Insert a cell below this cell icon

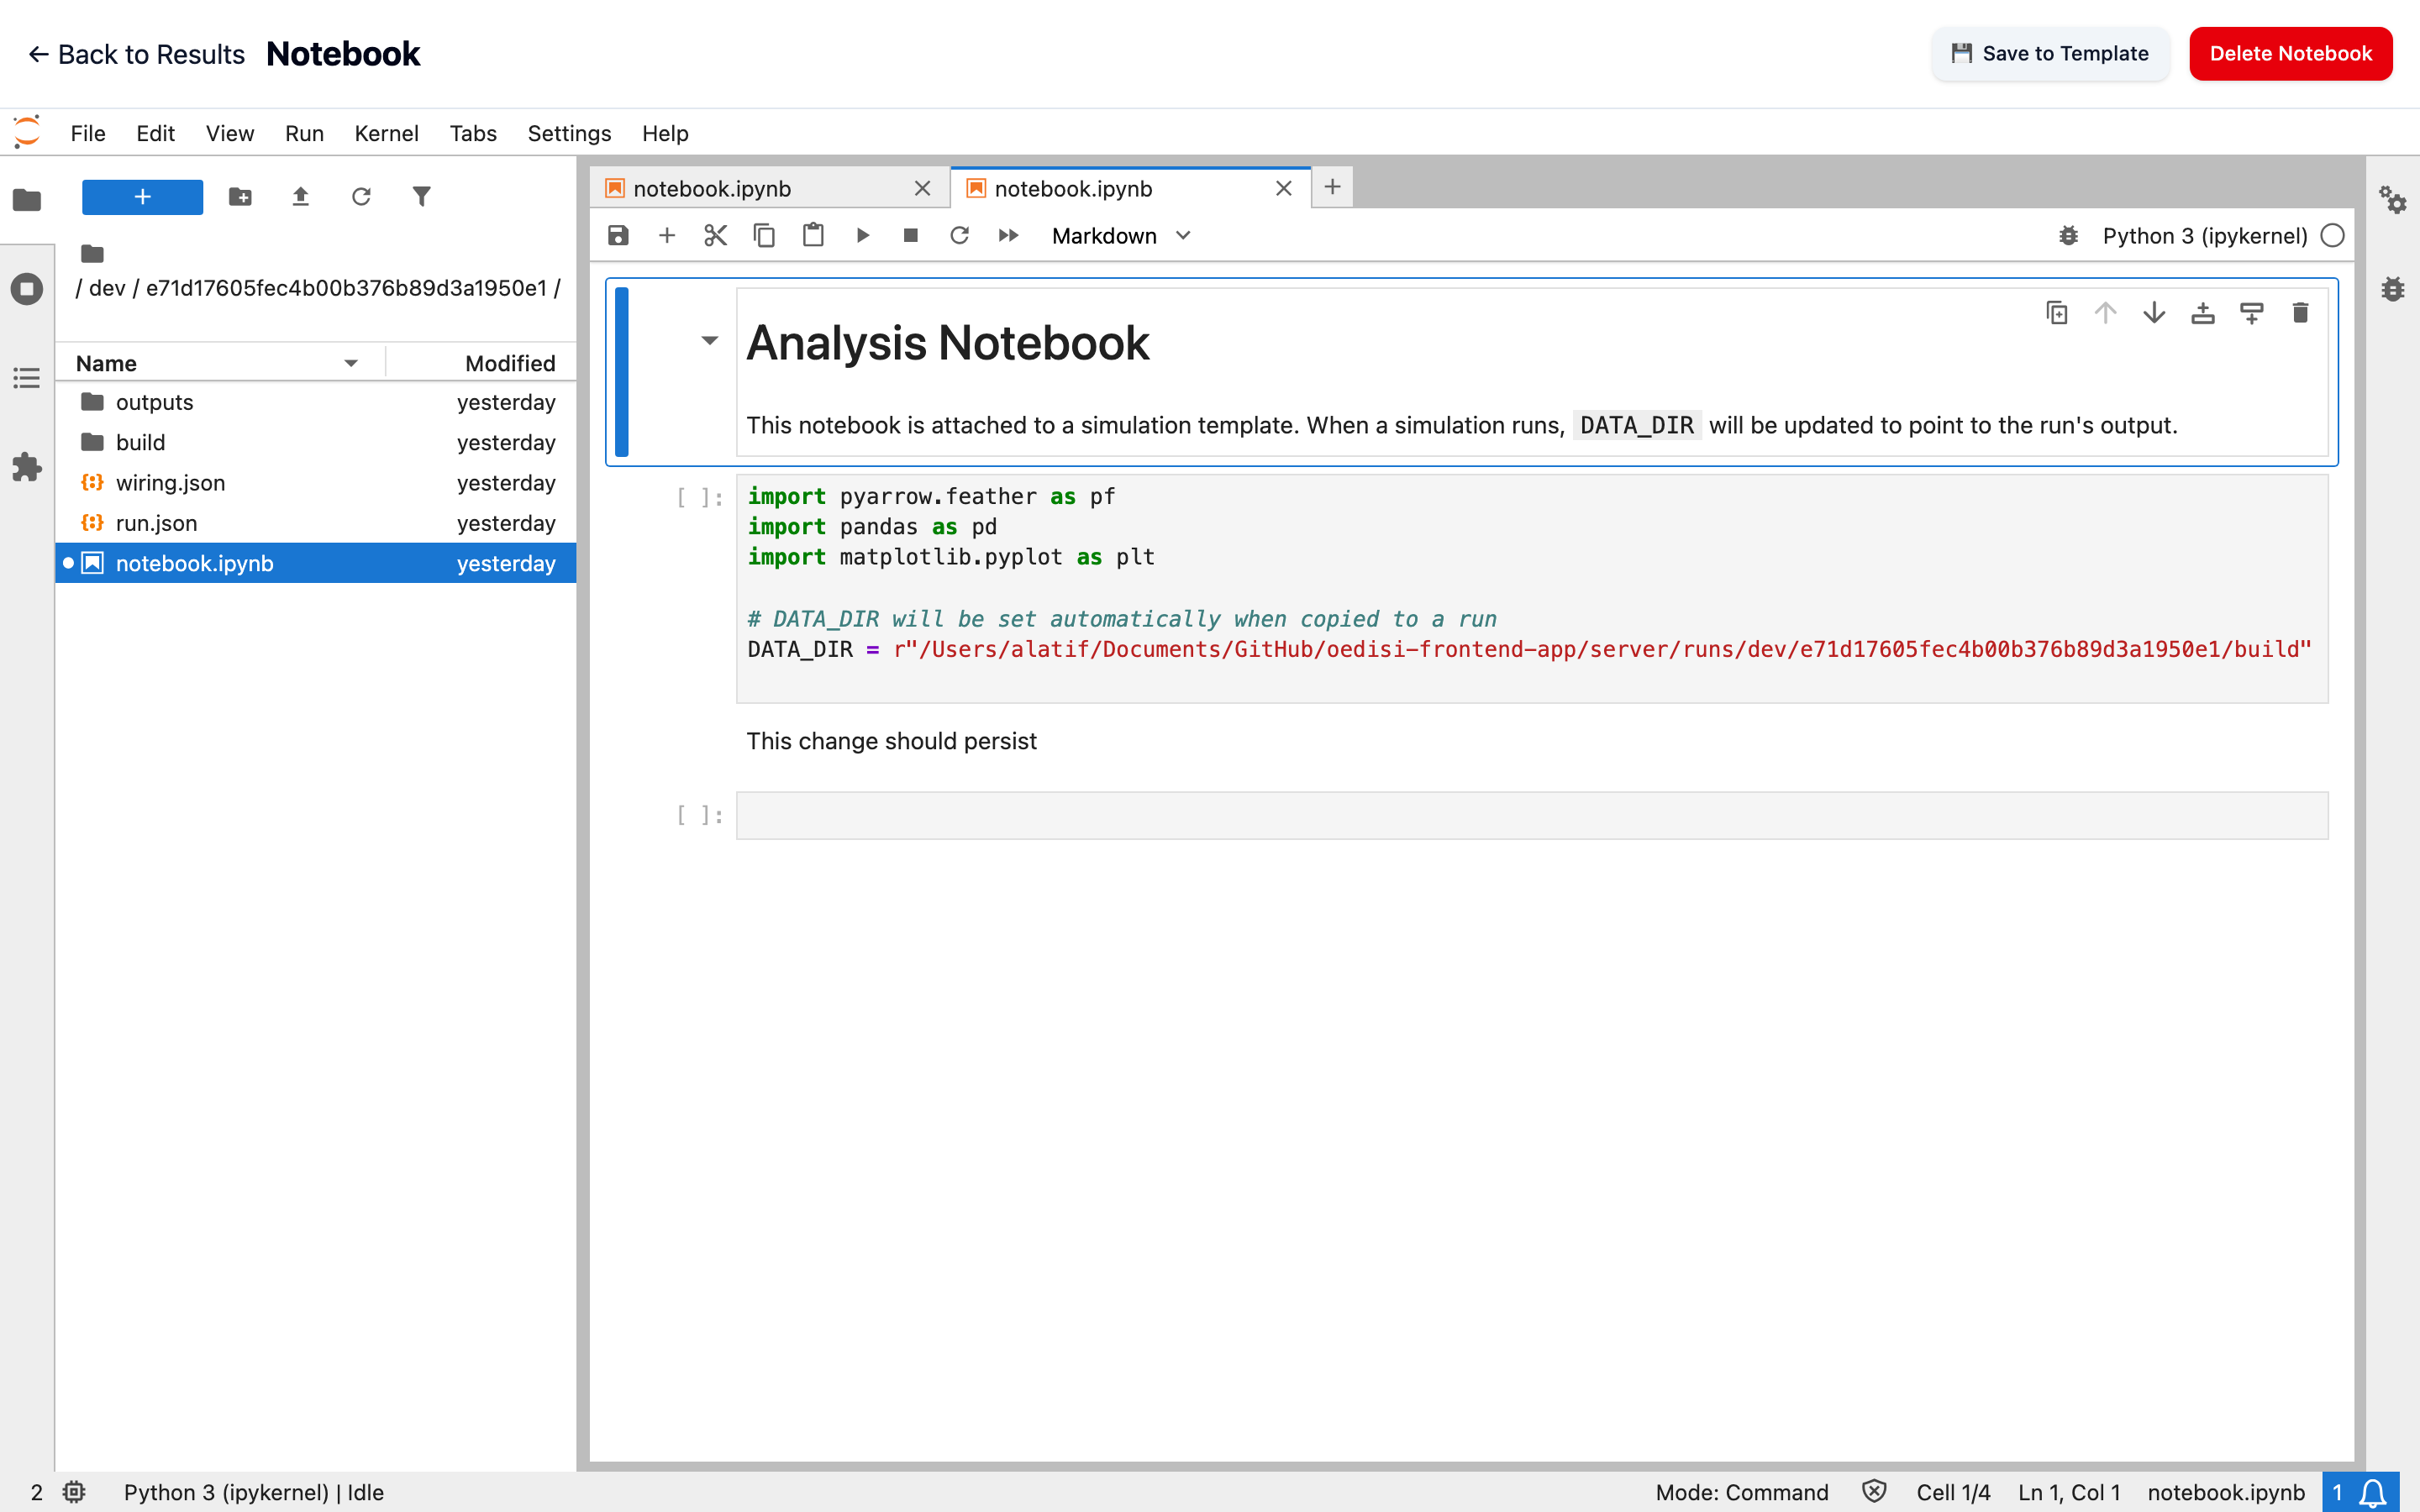point(2251,313)
